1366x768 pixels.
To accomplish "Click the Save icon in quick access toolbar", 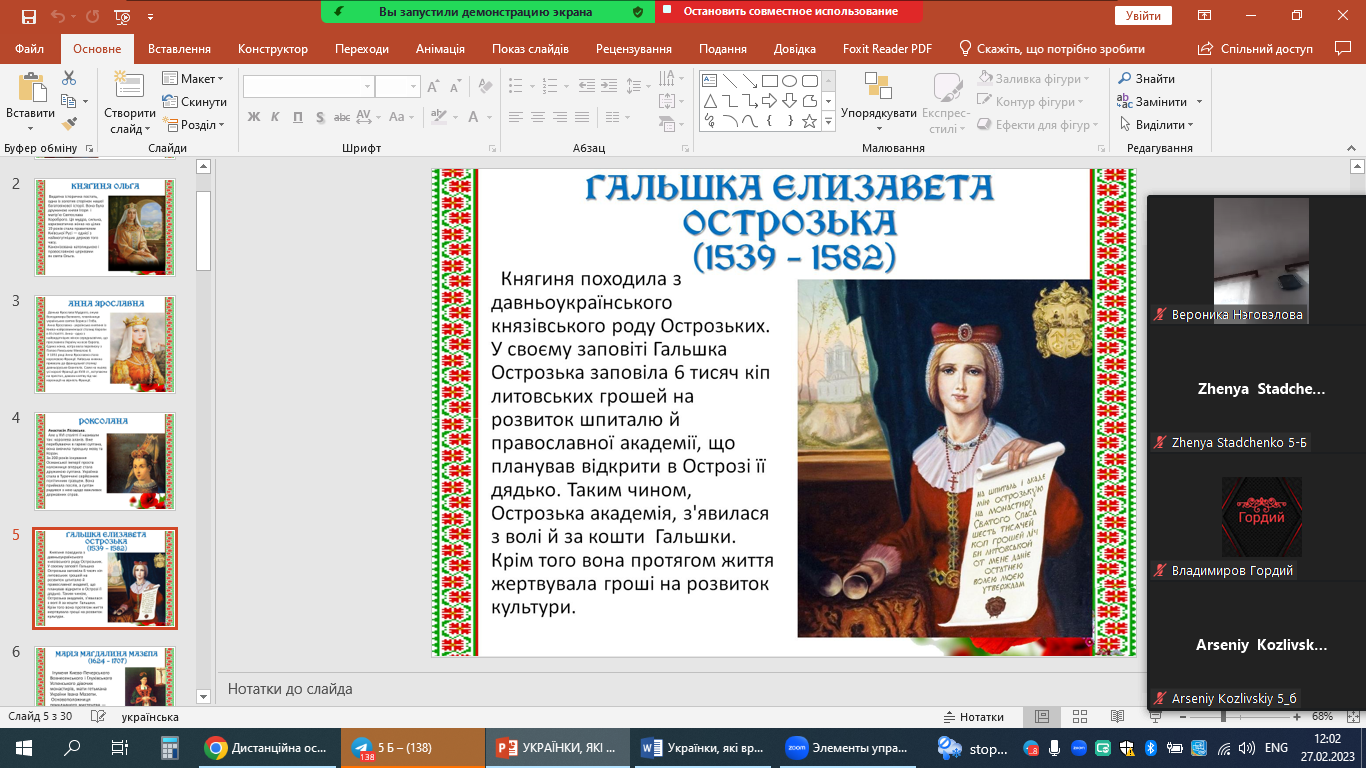I will 28,16.
